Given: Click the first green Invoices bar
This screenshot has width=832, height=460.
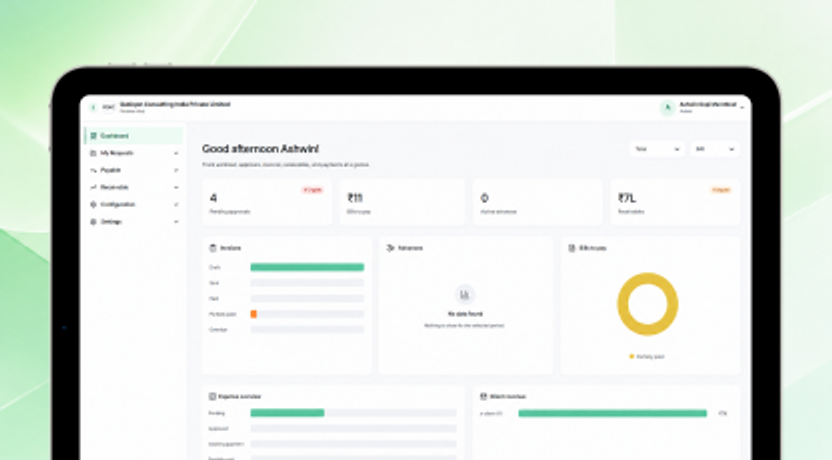Looking at the screenshot, I should point(307,267).
